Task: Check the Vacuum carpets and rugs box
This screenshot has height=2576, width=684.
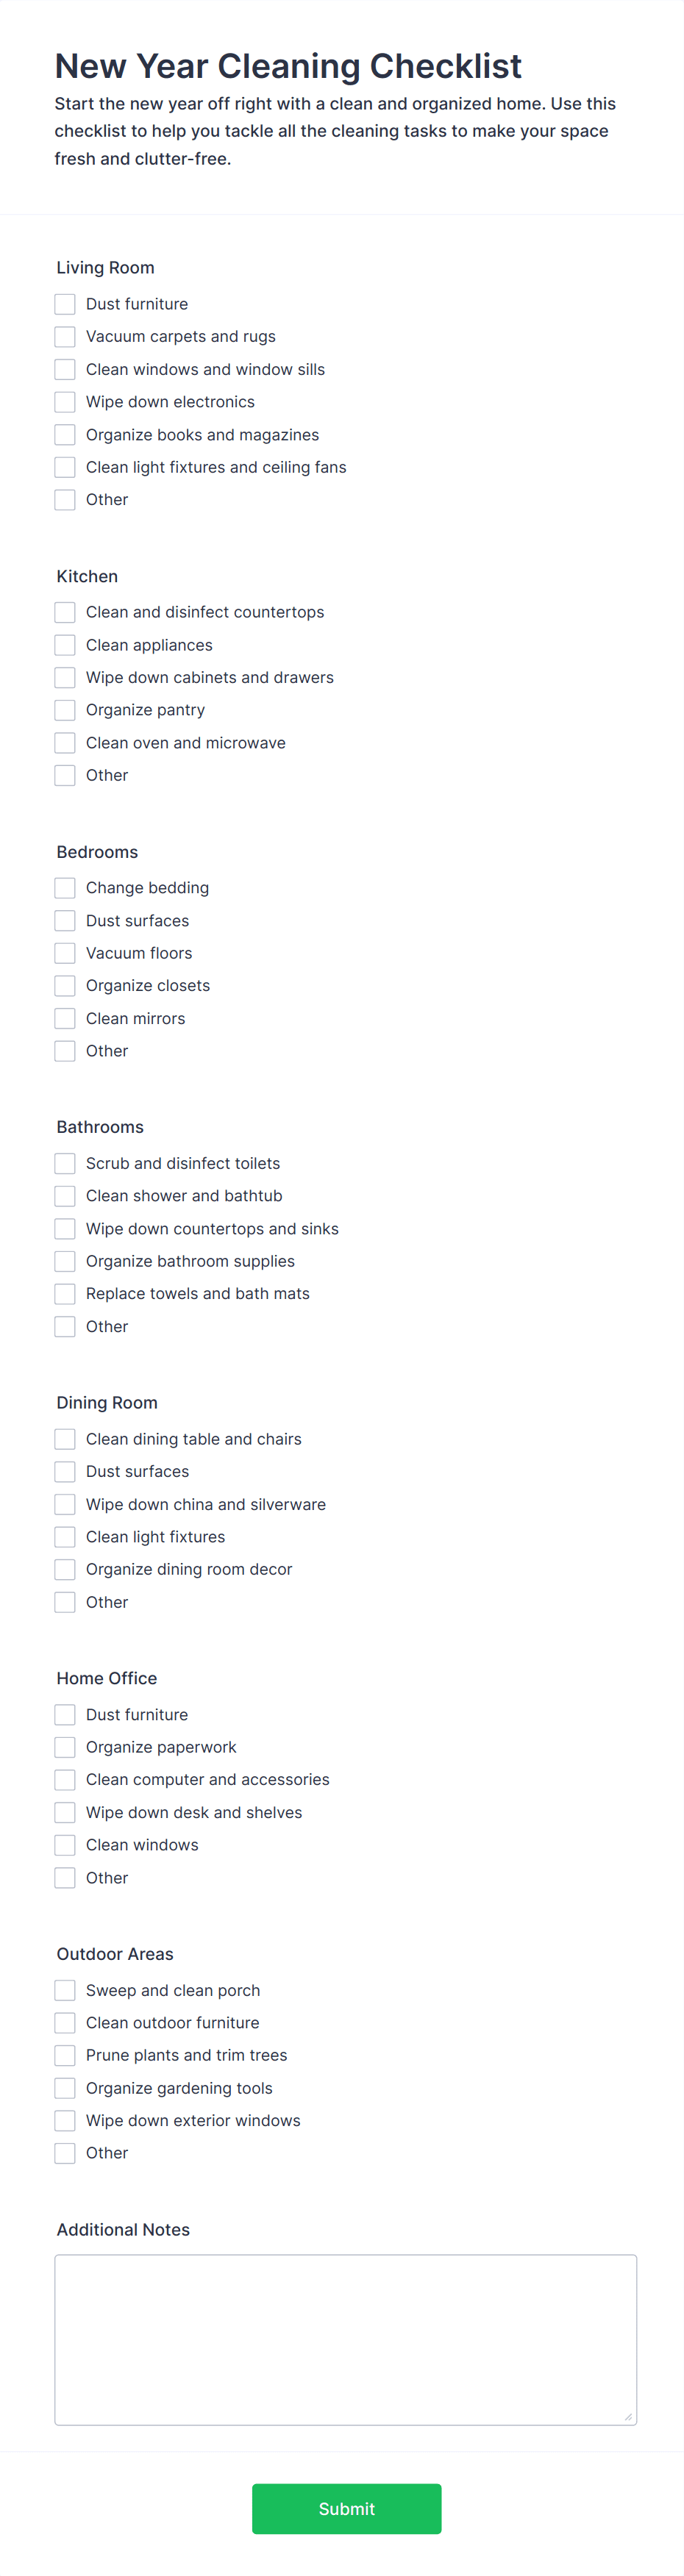Action: coord(65,337)
